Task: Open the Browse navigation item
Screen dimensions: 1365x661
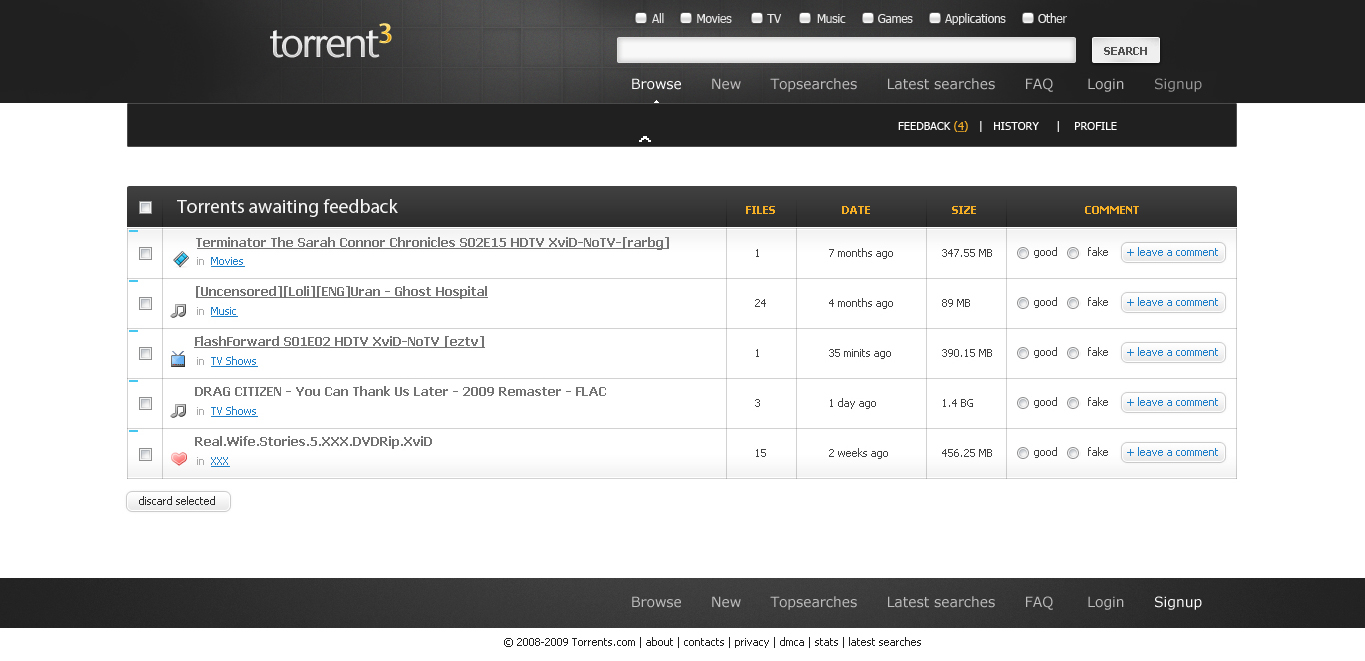Action: click(x=656, y=84)
